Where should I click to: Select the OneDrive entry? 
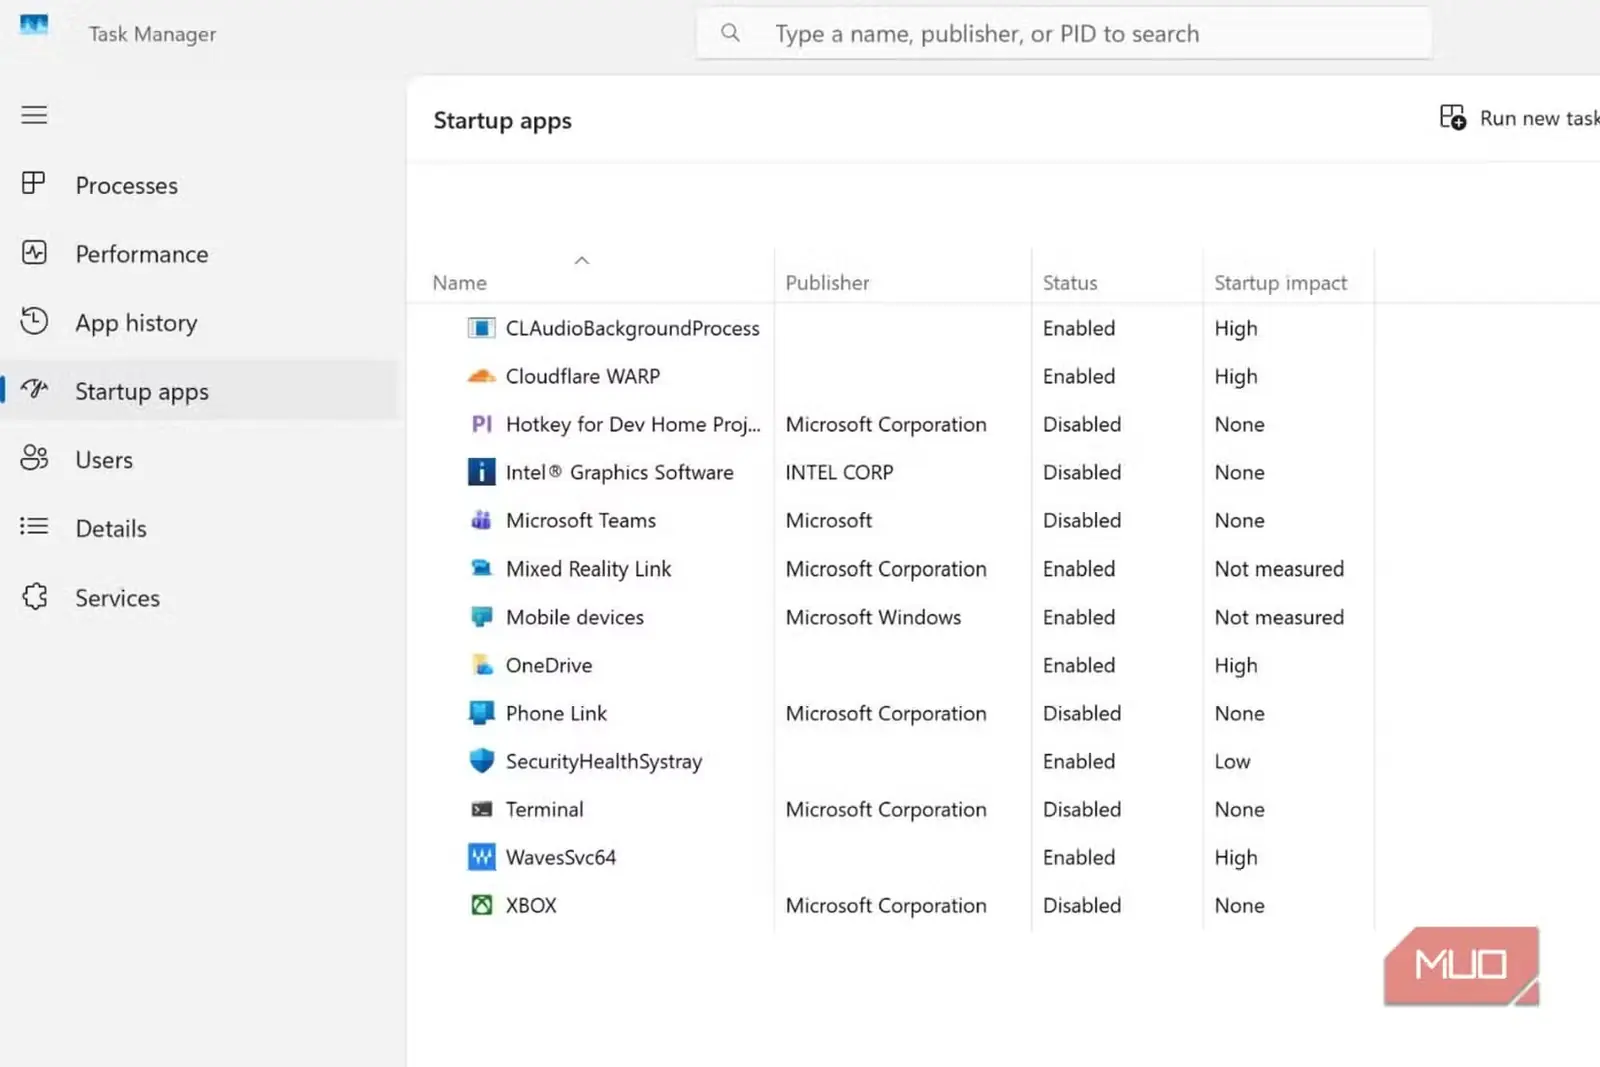pos(548,665)
